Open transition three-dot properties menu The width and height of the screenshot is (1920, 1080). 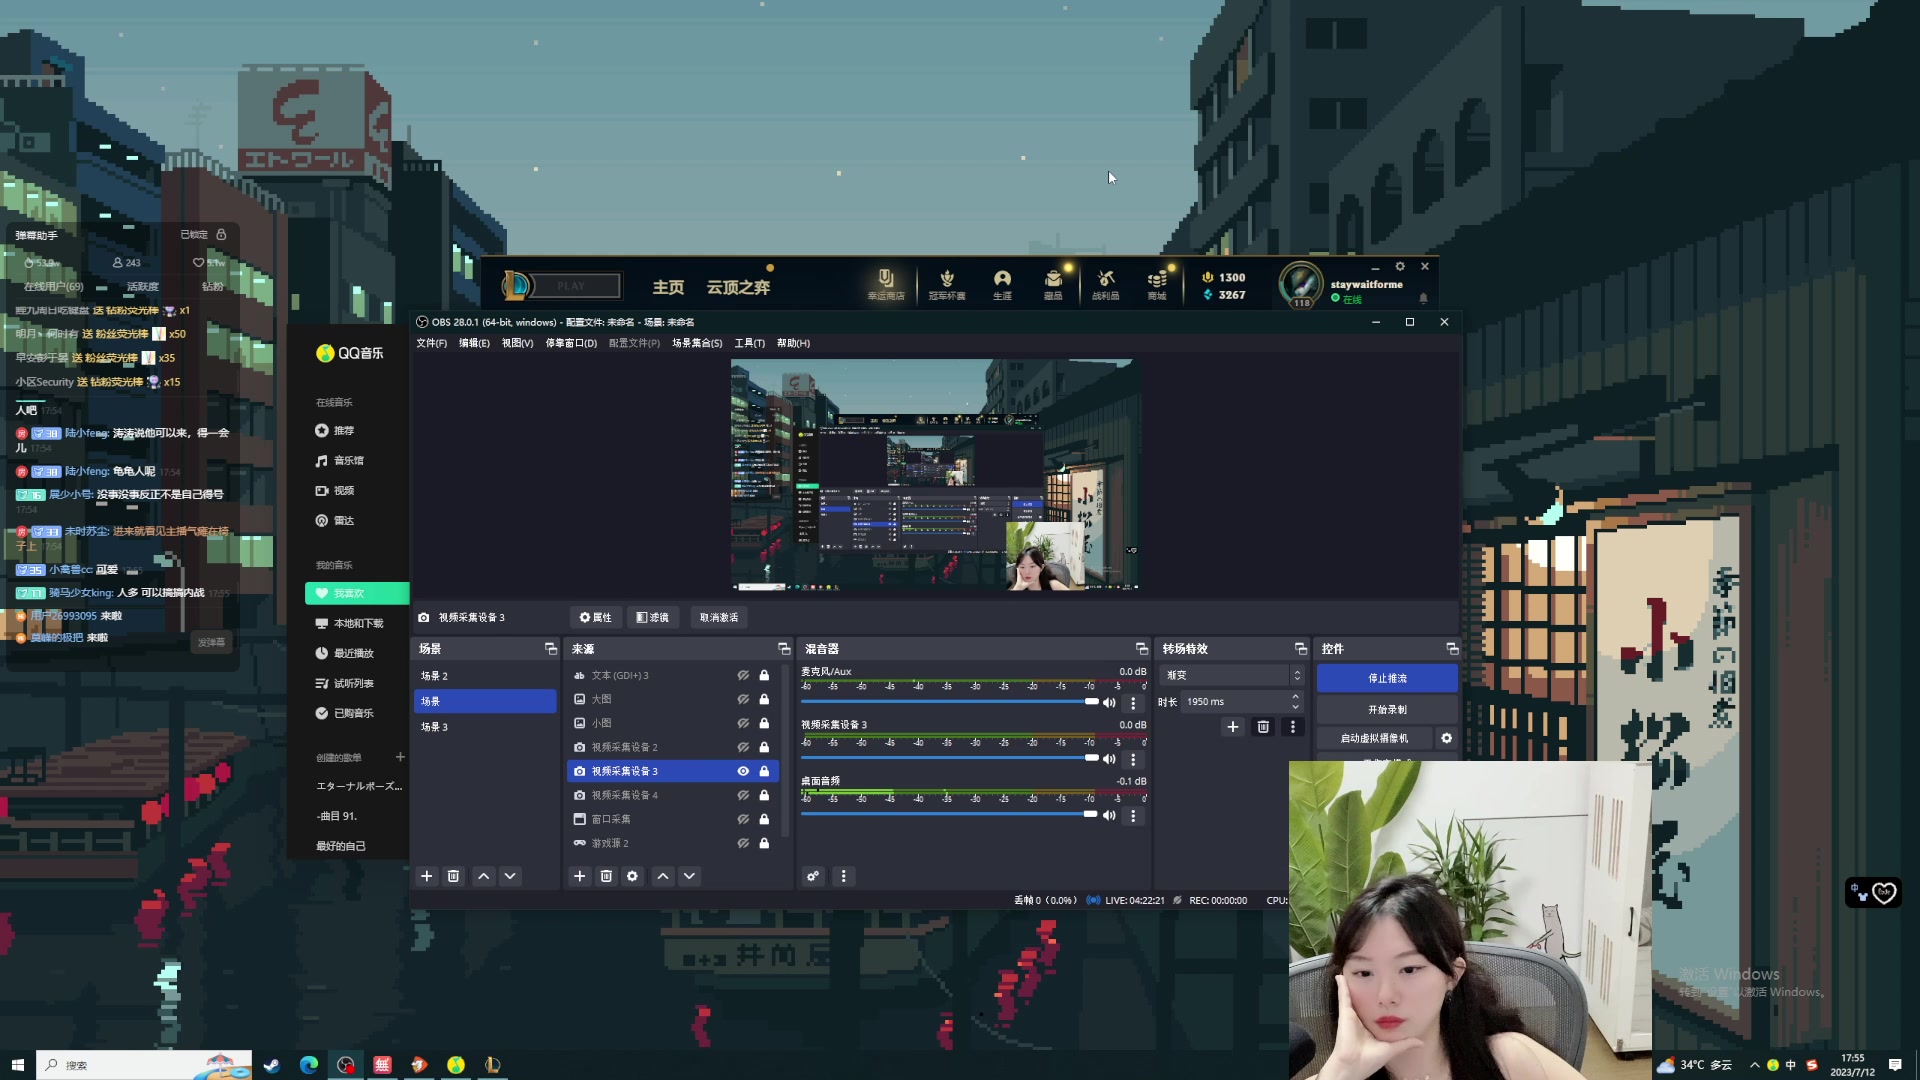tap(1292, 727)
